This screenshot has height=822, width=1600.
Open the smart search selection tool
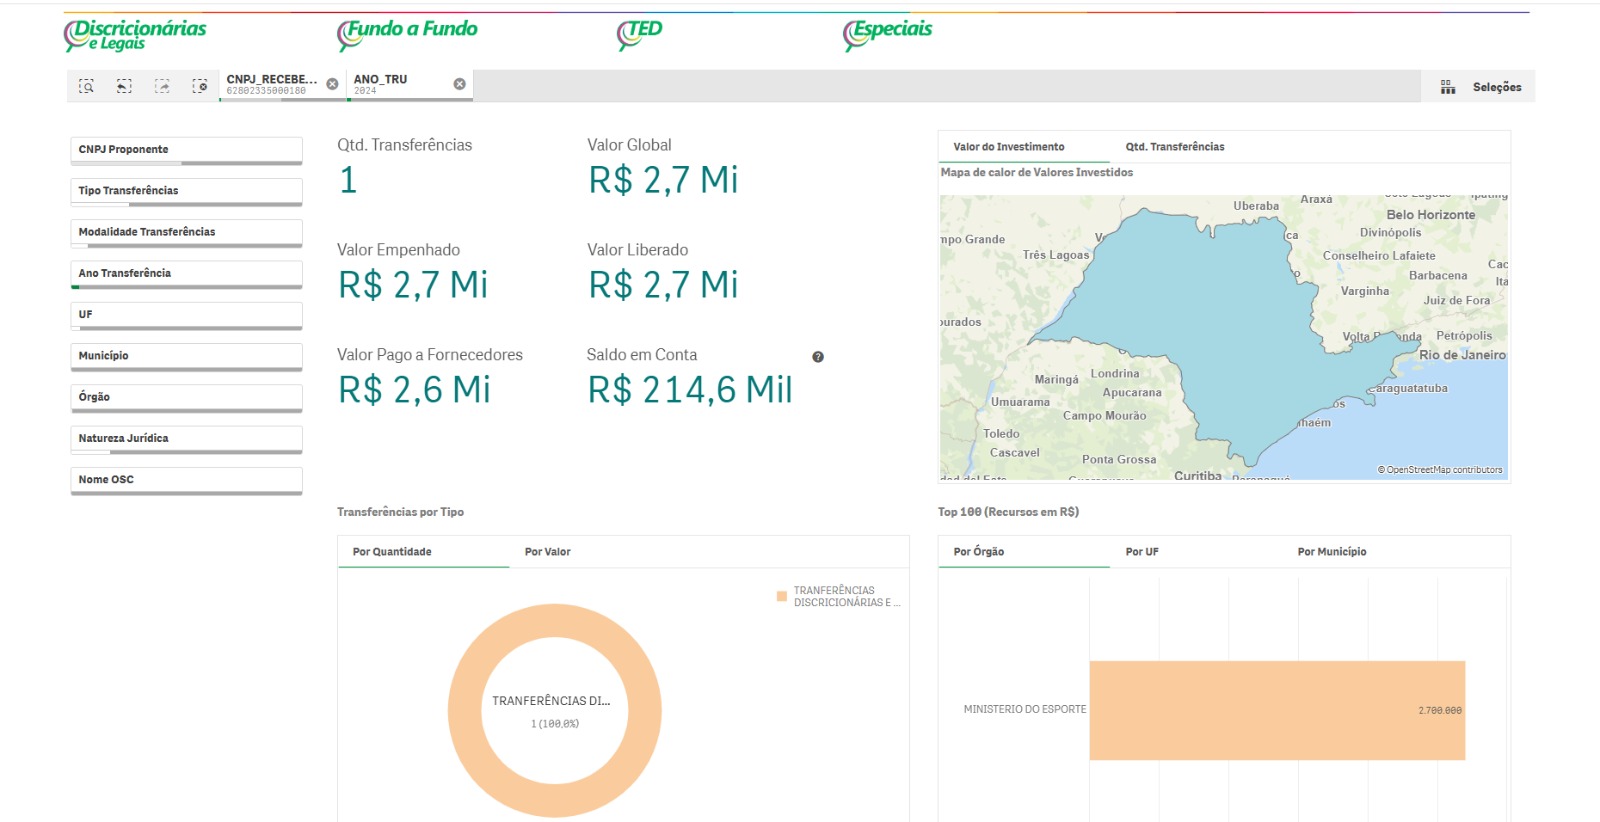(x=87, y=86)
